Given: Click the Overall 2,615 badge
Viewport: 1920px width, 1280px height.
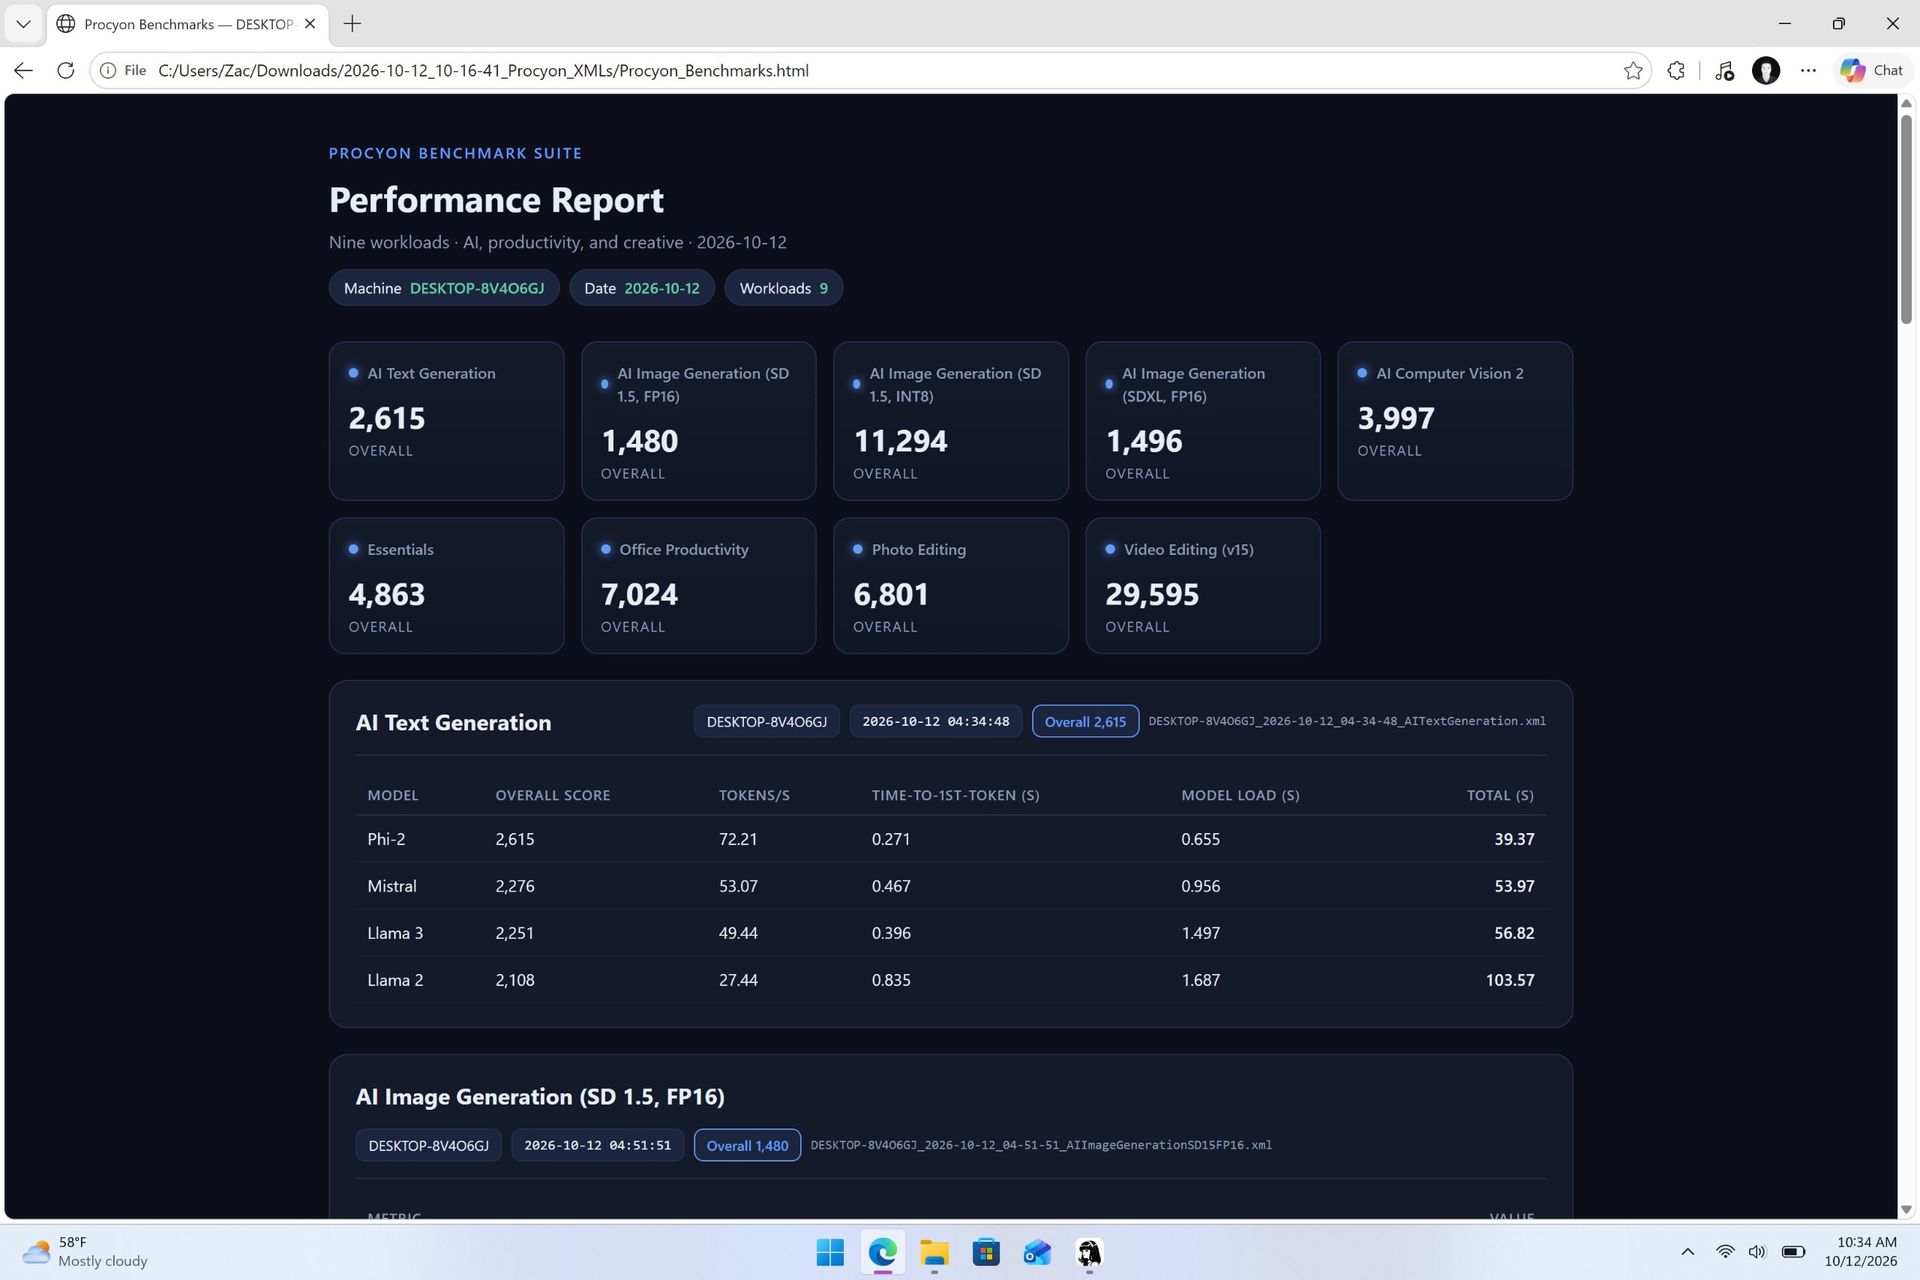Looking at the screenshot, I should click(1085, 721).
